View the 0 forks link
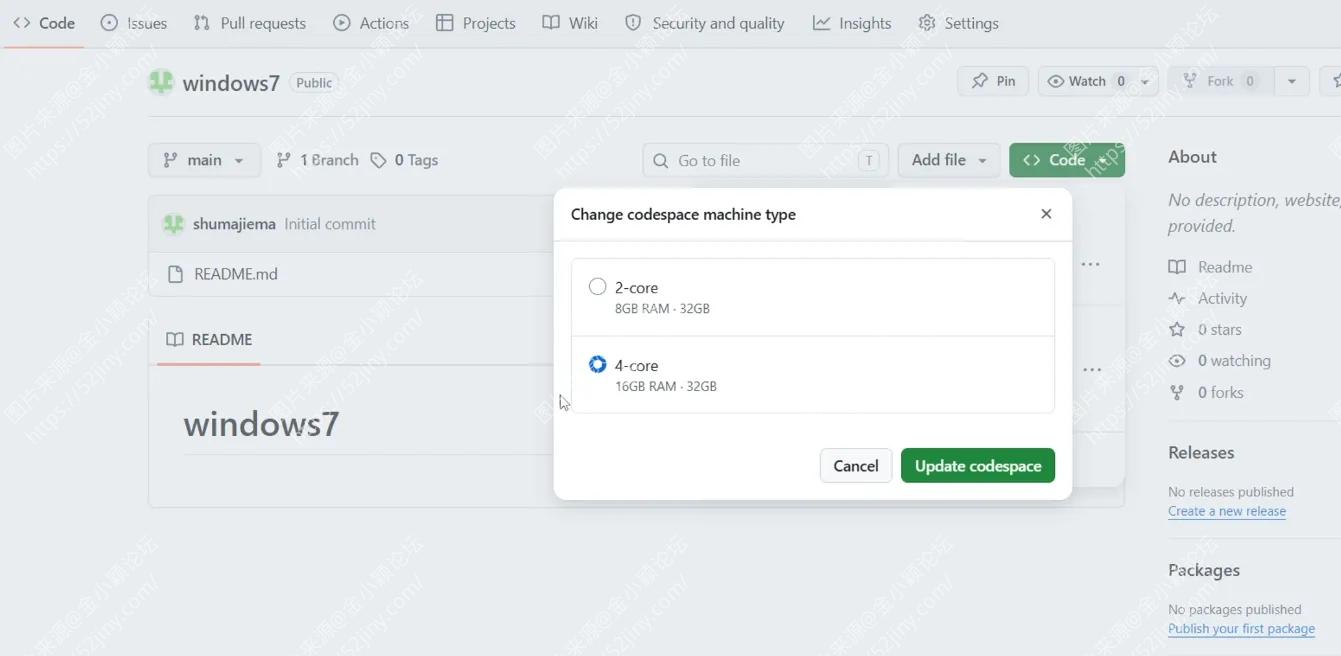Screen dimensions: 1341x656 pyautogui.click(x=1206, y=393)
